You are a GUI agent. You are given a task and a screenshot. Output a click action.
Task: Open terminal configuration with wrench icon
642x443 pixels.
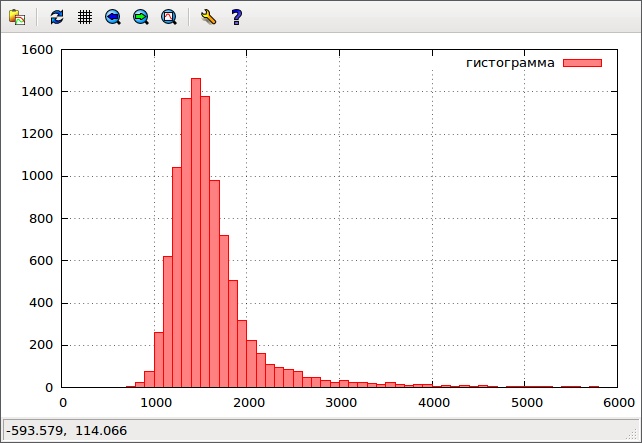tap(208, 17)
